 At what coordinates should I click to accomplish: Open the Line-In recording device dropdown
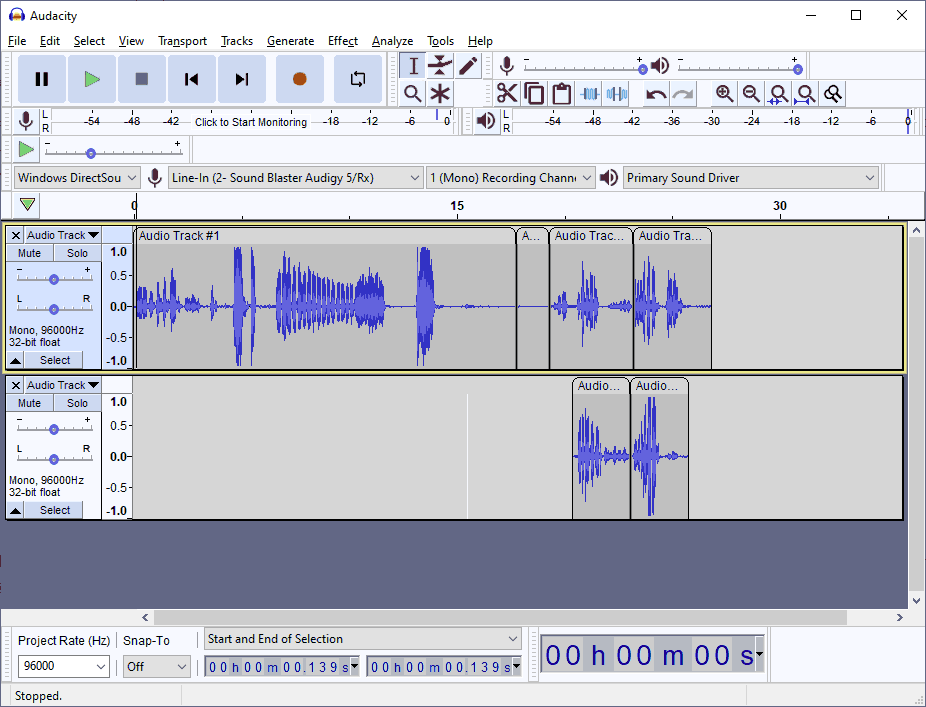tap(295, 178)
